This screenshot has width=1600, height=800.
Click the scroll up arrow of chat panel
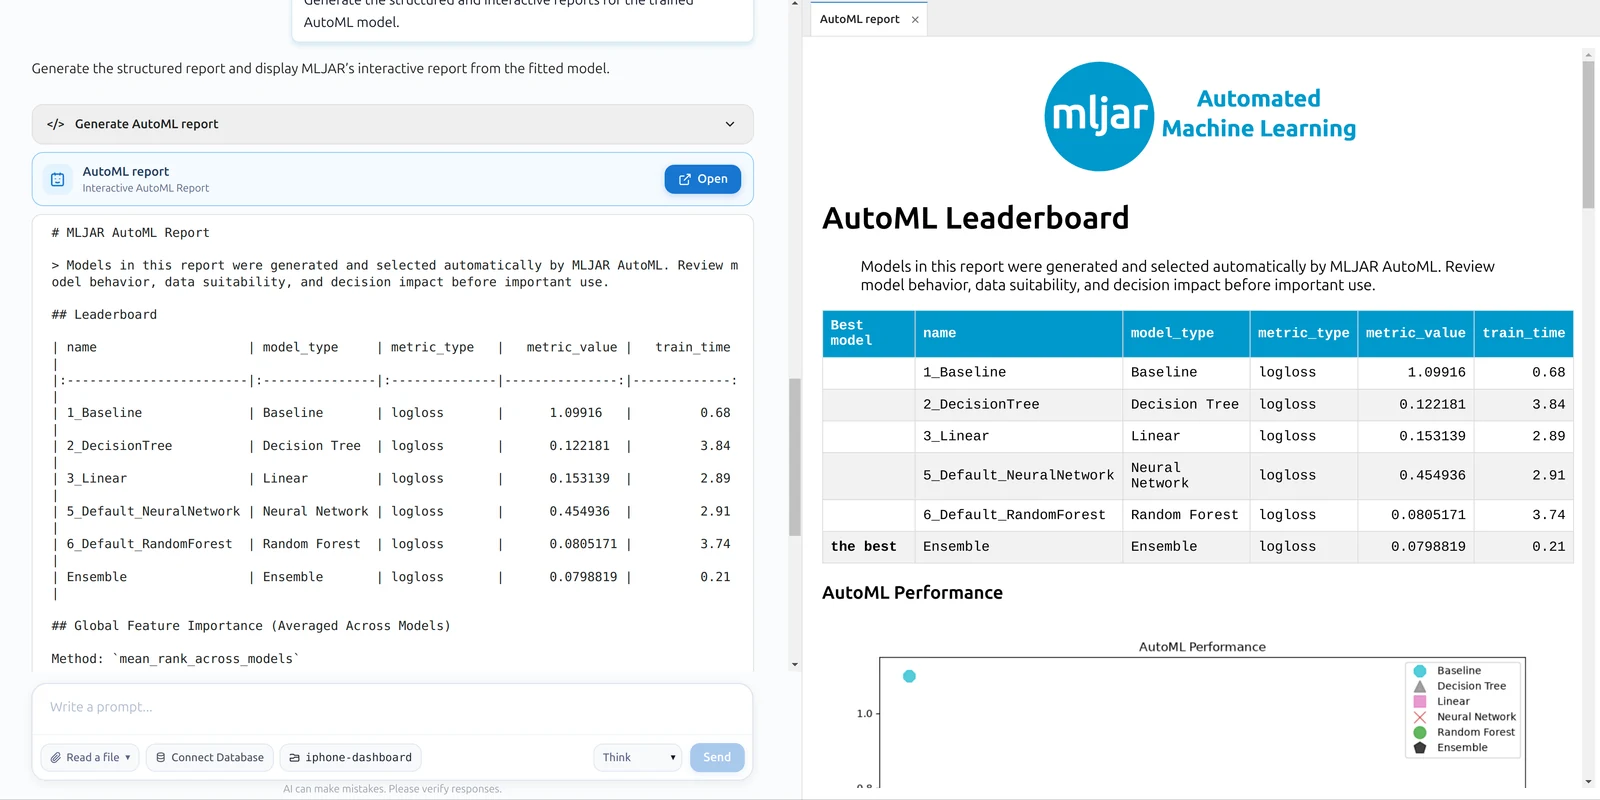click(795, 4)
